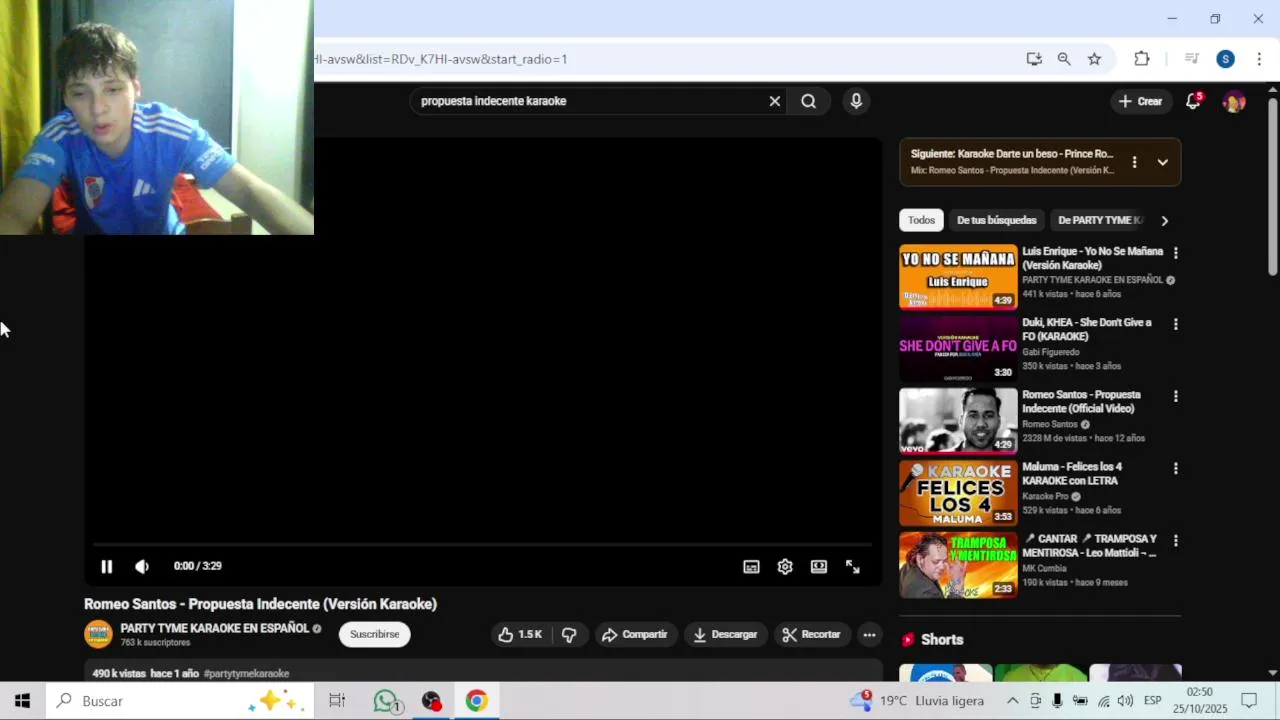
Task: Select the 'Todos' filter chip
Action: [x=921, y=220]
